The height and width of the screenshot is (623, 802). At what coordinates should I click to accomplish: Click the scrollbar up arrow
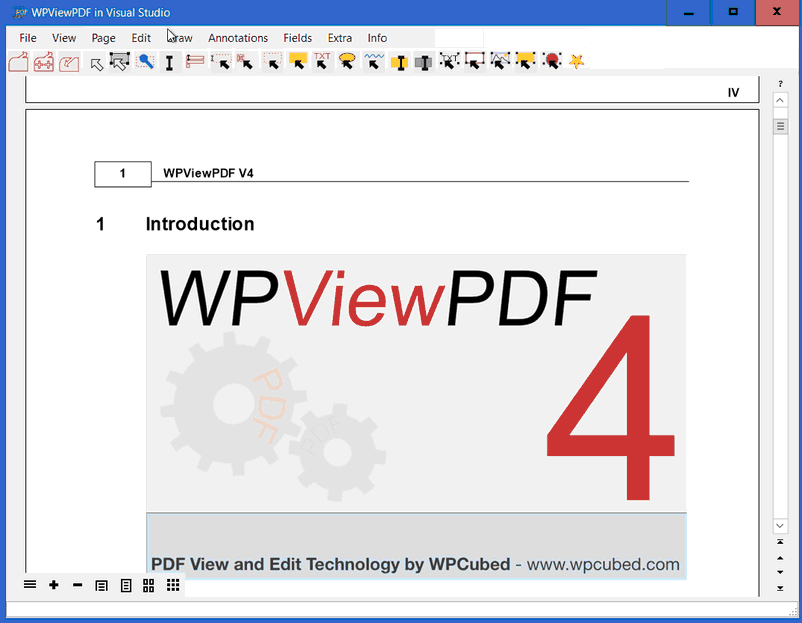click(780, 100)
